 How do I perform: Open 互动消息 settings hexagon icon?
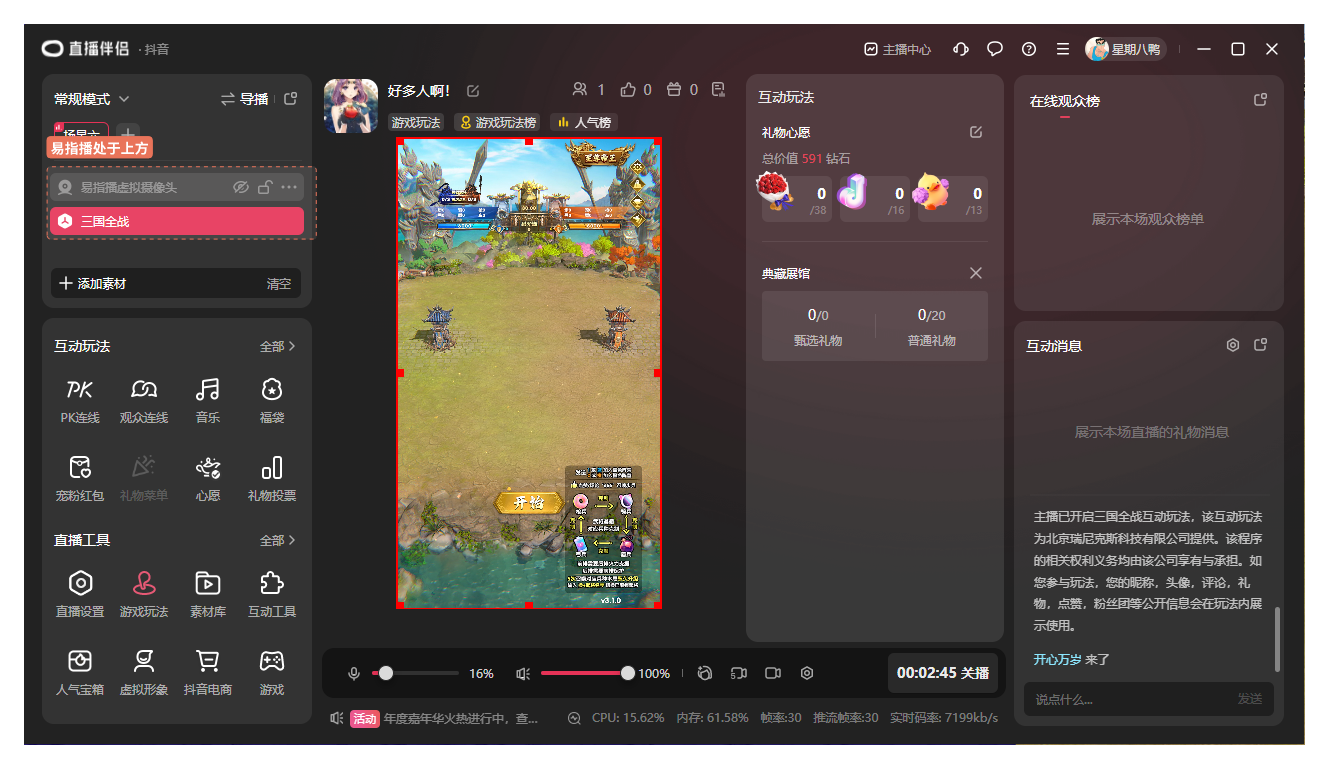[x=1233, y=345]
